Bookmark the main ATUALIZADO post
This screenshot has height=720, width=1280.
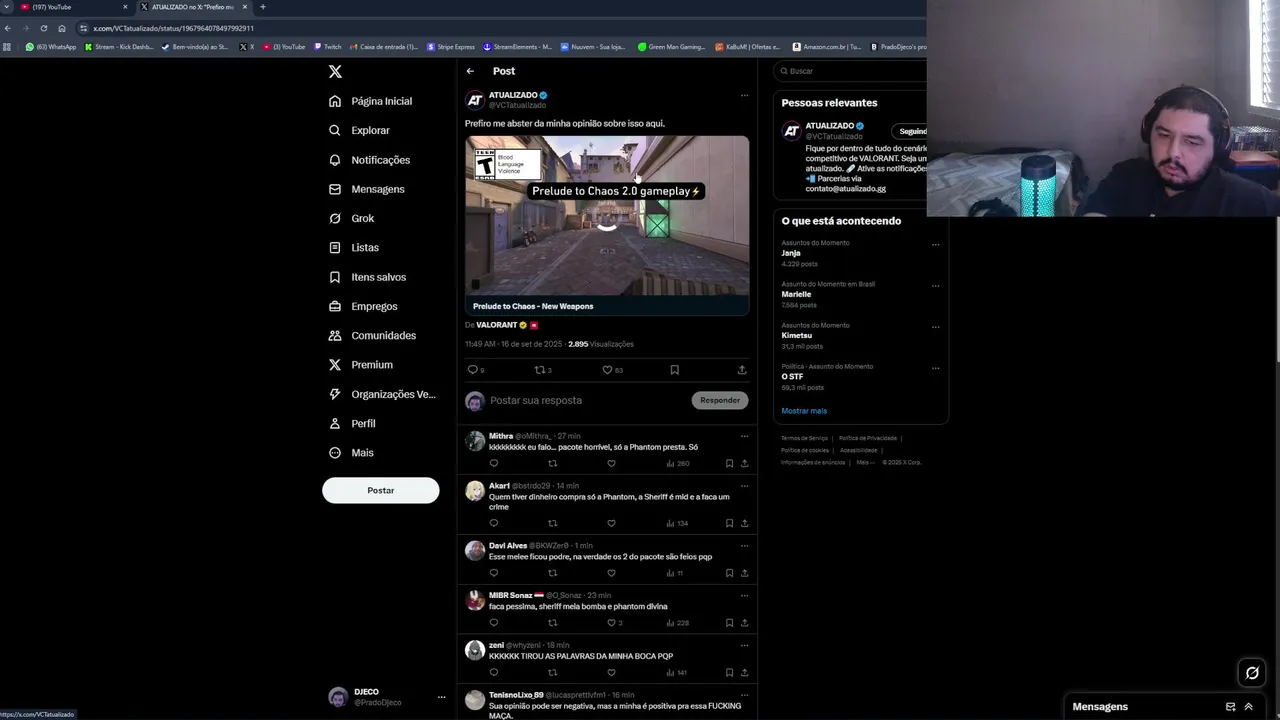(x=674, y=370)
